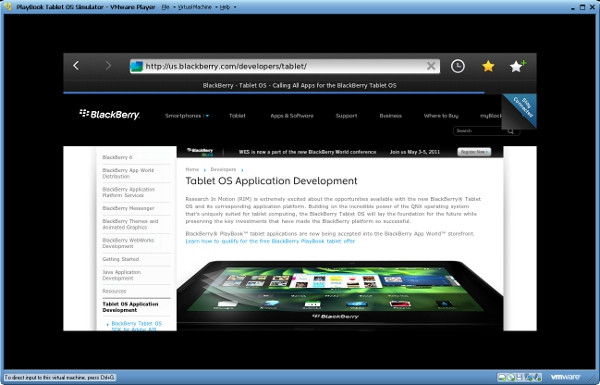Open BlackBerry Messenger sidebar link
The width and height of the screenshot is (600, 385).
128,208
